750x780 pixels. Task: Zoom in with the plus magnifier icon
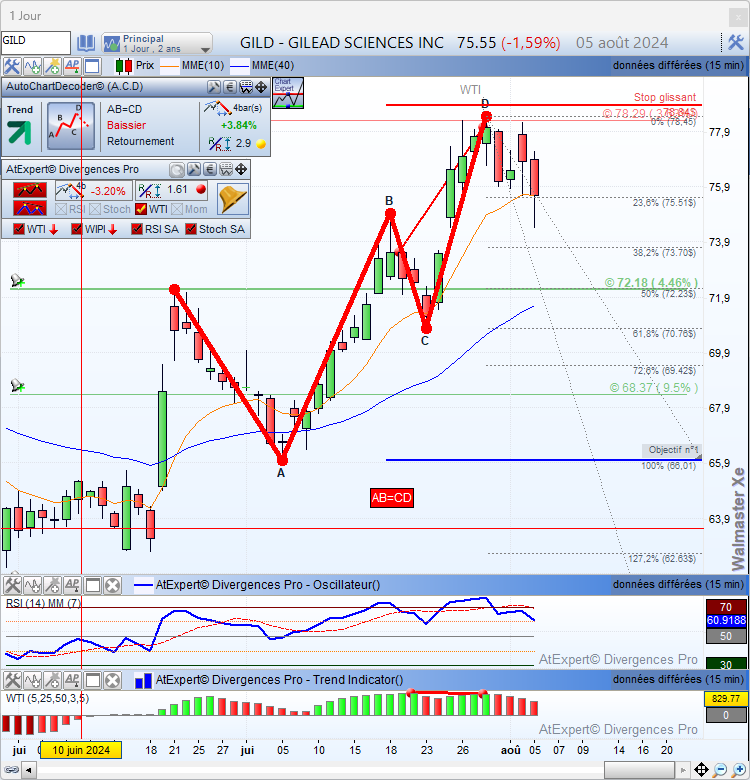click(739, 770)
